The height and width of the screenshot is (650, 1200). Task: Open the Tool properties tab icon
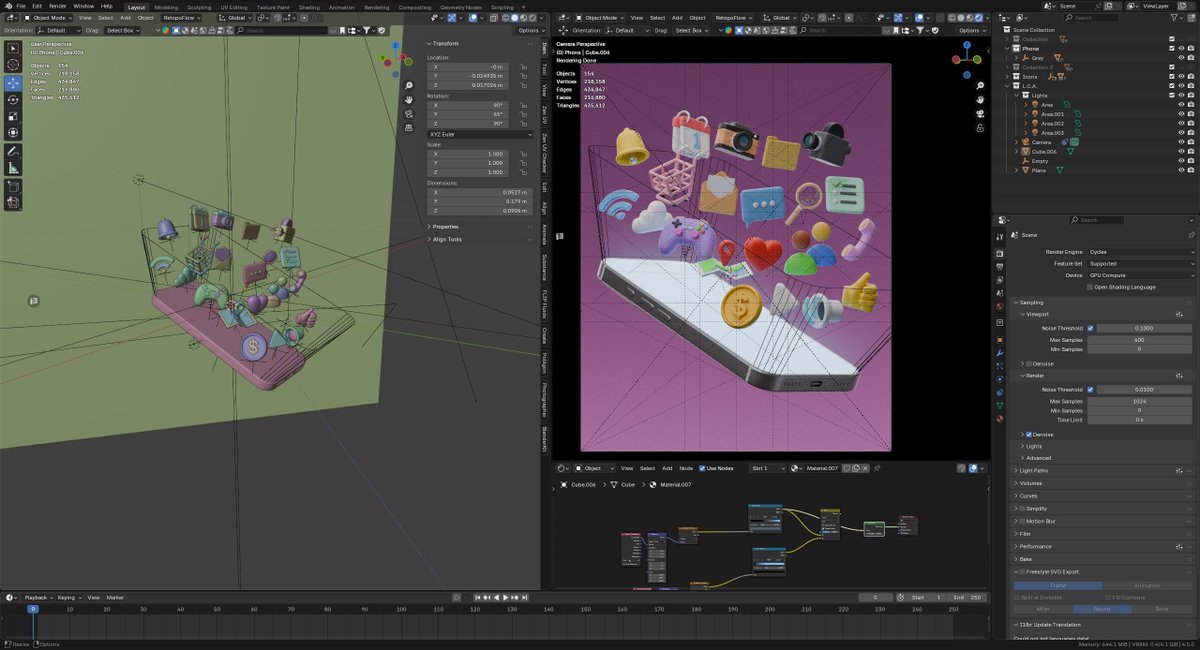click(x=1000, y=236)
